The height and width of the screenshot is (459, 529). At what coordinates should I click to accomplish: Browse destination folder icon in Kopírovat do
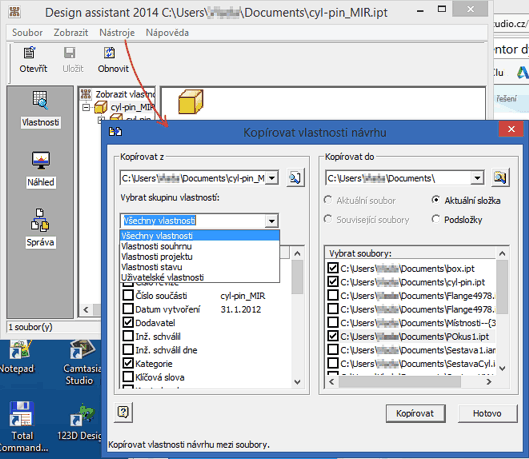500,177
